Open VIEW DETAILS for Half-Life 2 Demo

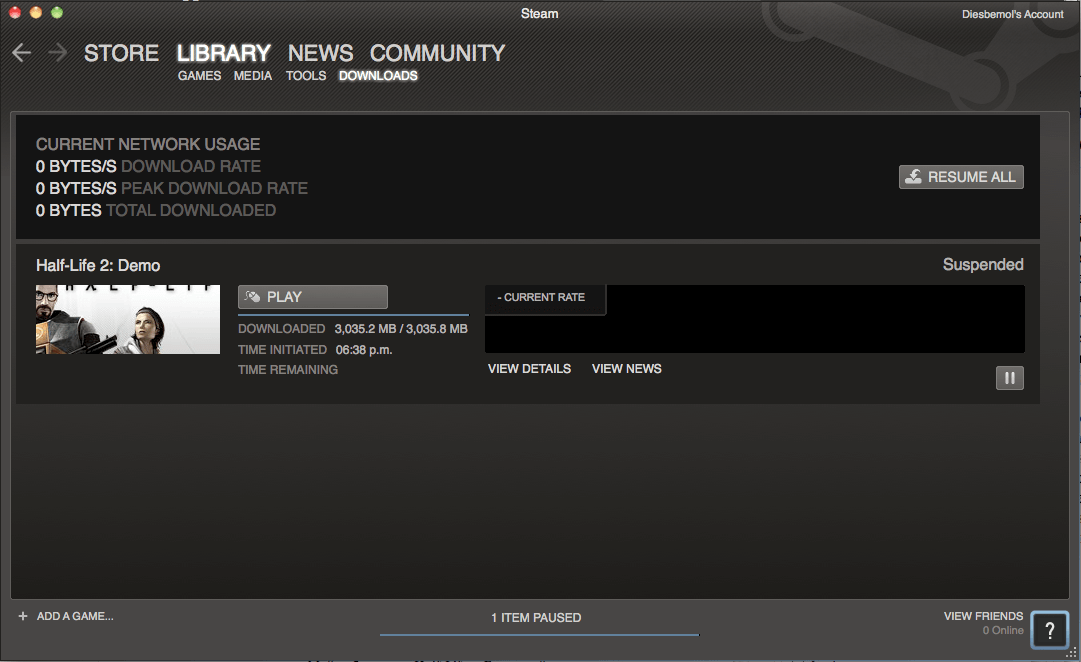click(x=529, y=369)
